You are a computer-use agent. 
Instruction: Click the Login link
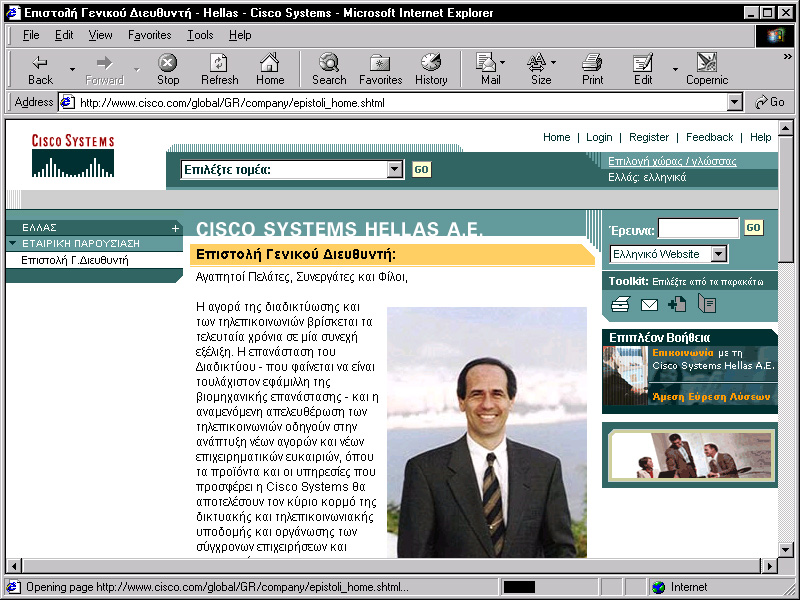point(599,137)
